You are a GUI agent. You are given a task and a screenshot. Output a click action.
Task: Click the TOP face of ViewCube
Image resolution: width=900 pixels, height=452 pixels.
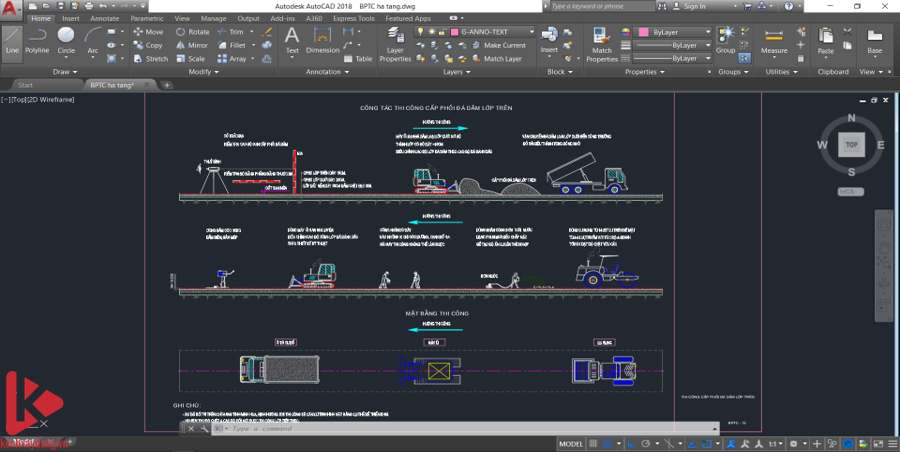(x=851, y=144)
